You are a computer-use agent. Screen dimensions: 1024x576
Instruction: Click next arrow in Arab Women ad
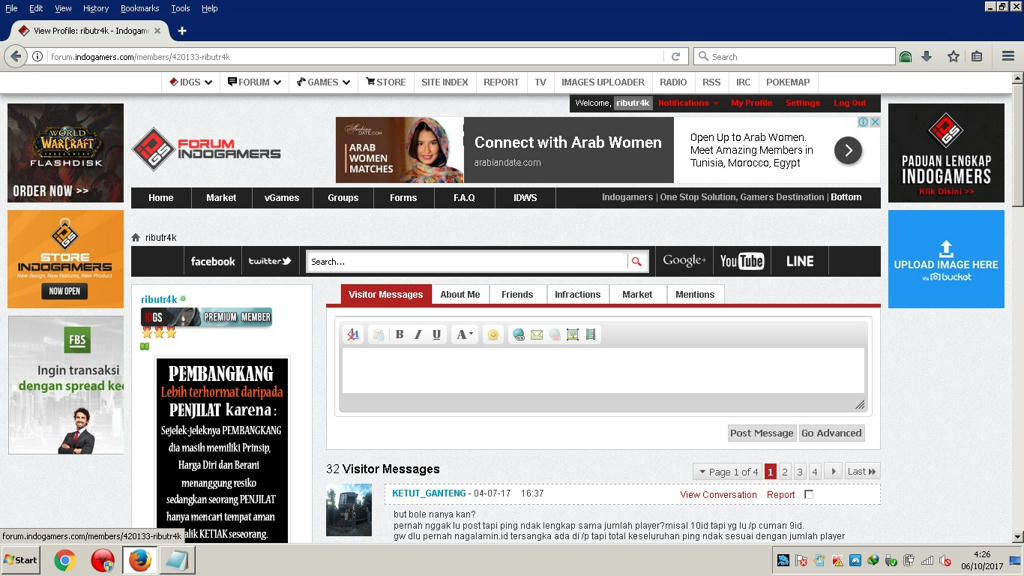pyautogui.click(x=848, y=151)
